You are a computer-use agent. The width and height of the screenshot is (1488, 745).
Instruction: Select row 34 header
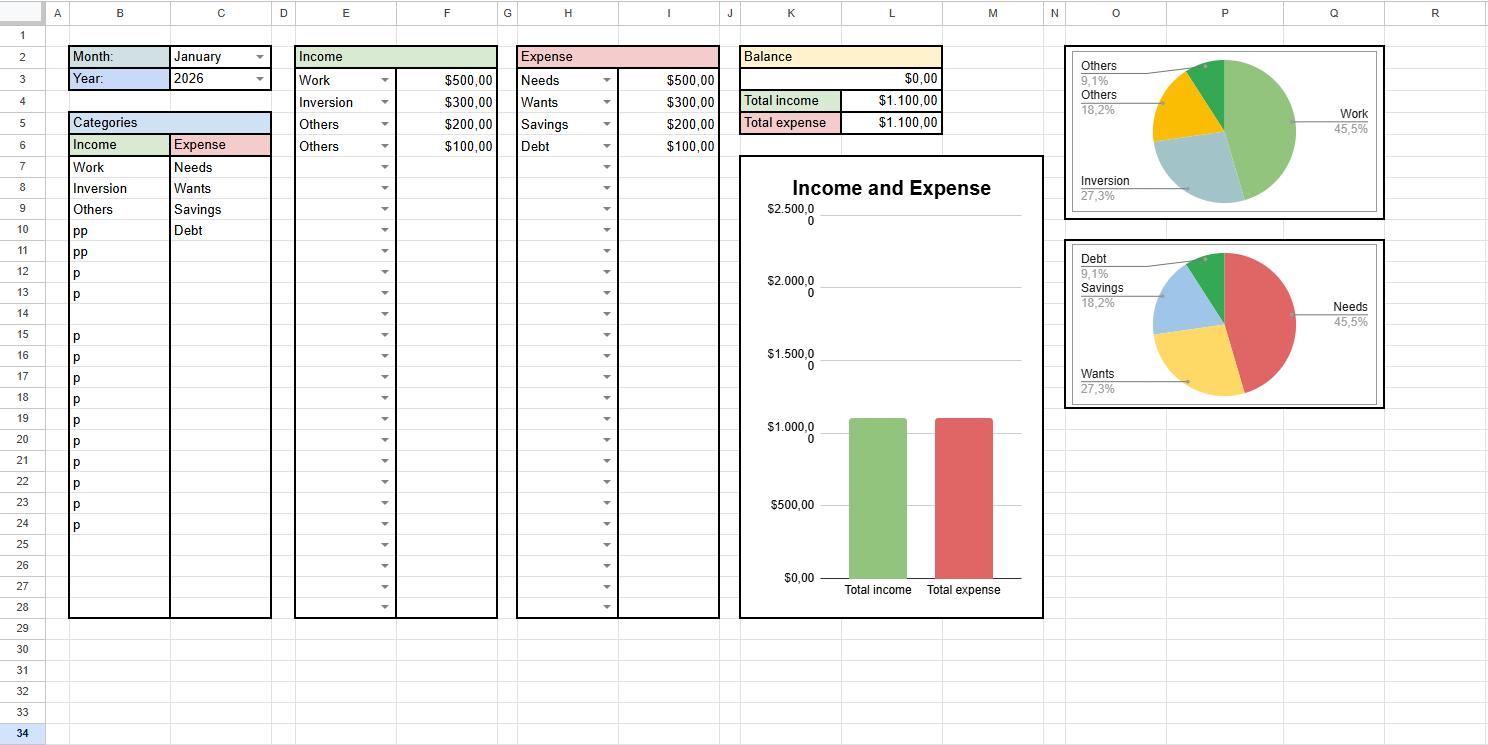tap(22, 734)
